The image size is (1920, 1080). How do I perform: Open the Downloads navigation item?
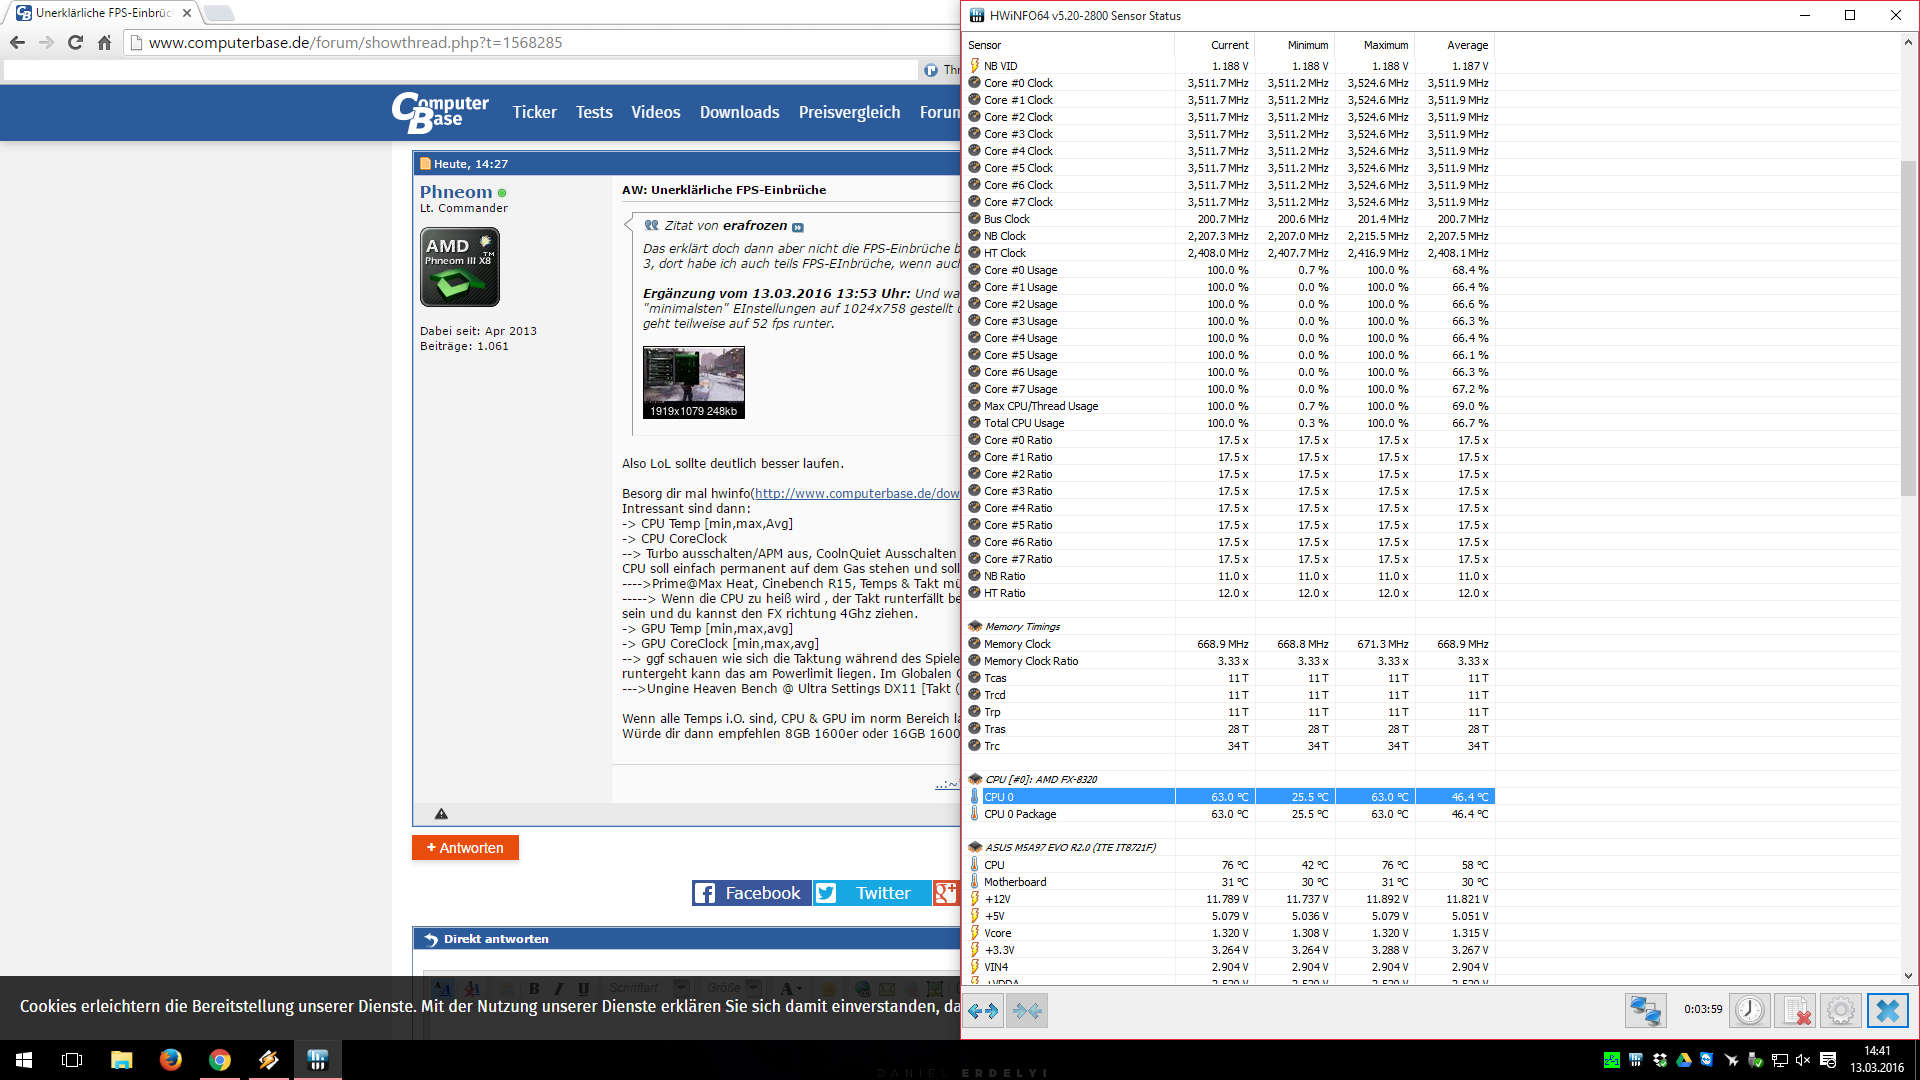[x=739, y=112]
